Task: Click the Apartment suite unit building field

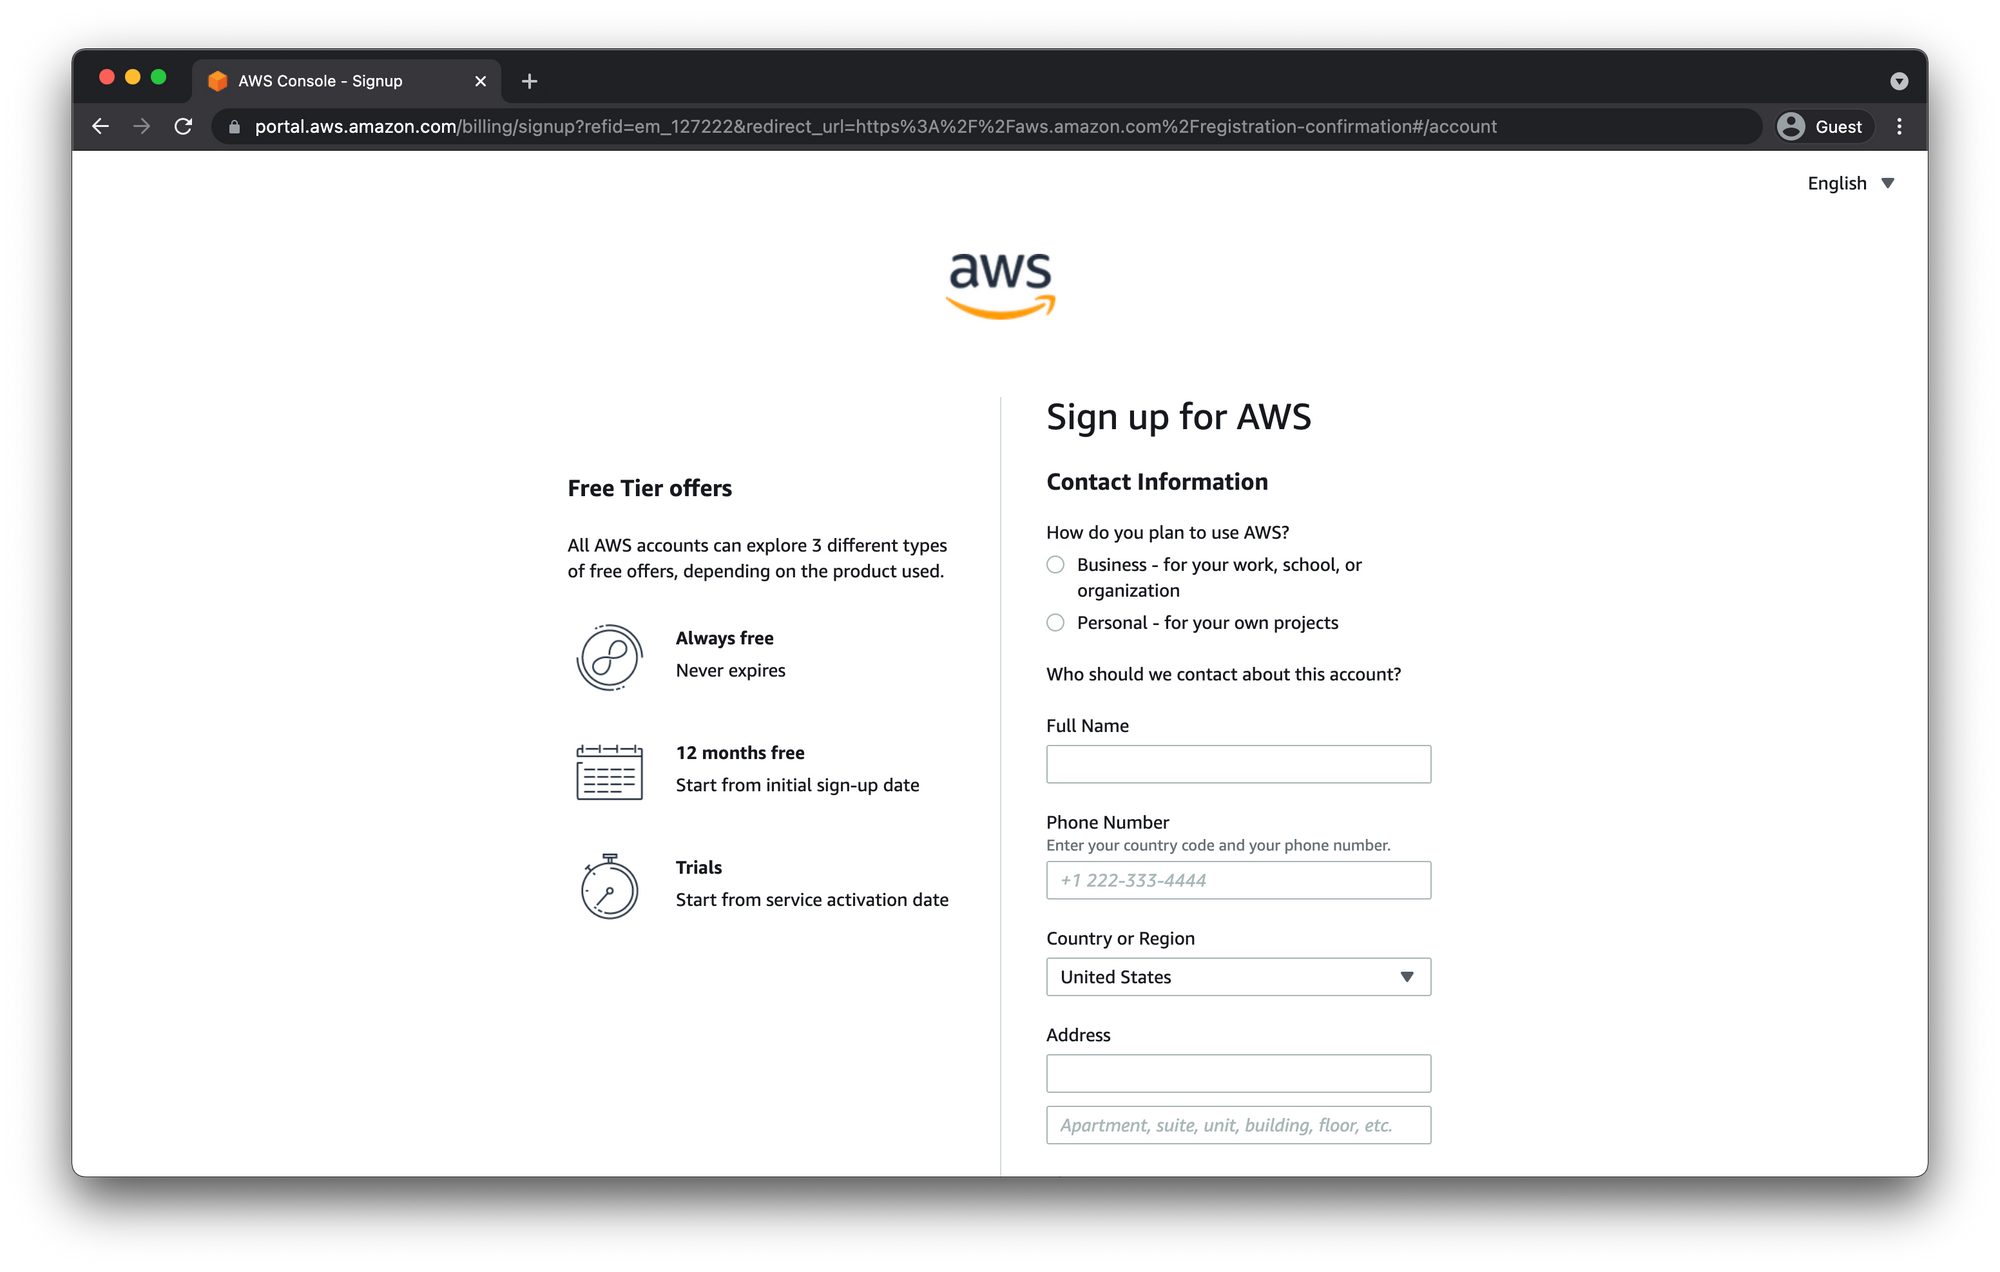Action: (x=1238, y=1123)
